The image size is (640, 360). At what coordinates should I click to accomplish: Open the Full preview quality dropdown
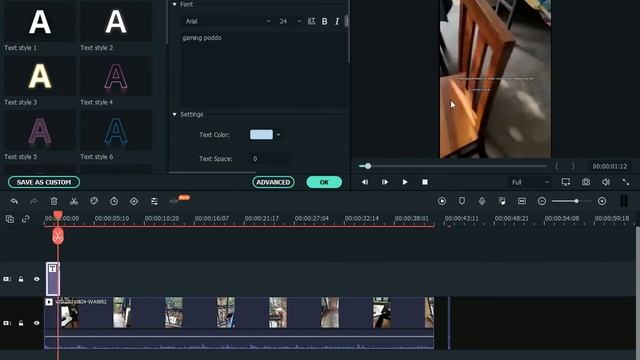[x=530, y=182]
